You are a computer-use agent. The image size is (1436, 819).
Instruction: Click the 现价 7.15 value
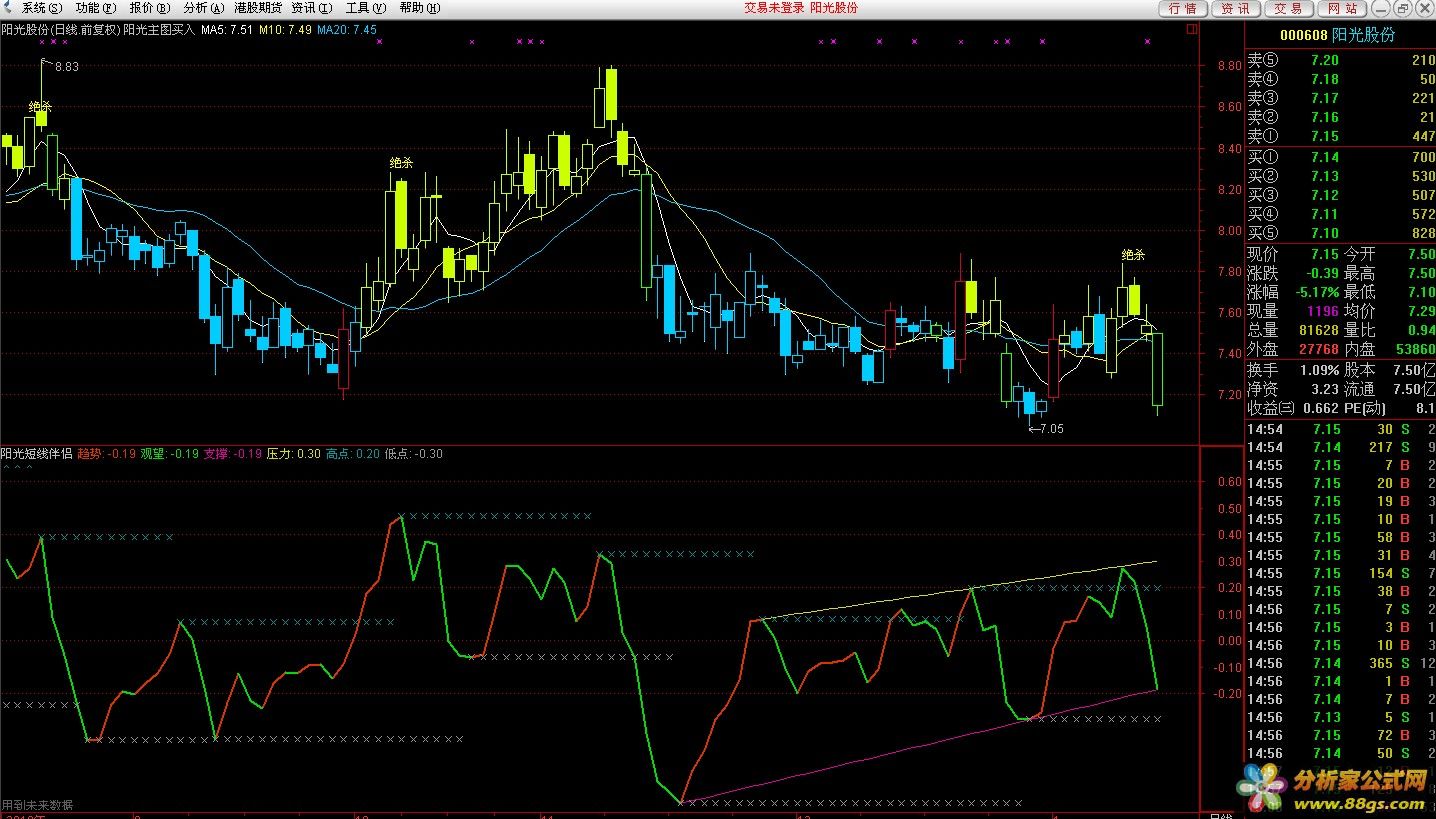click(1324, 255)
